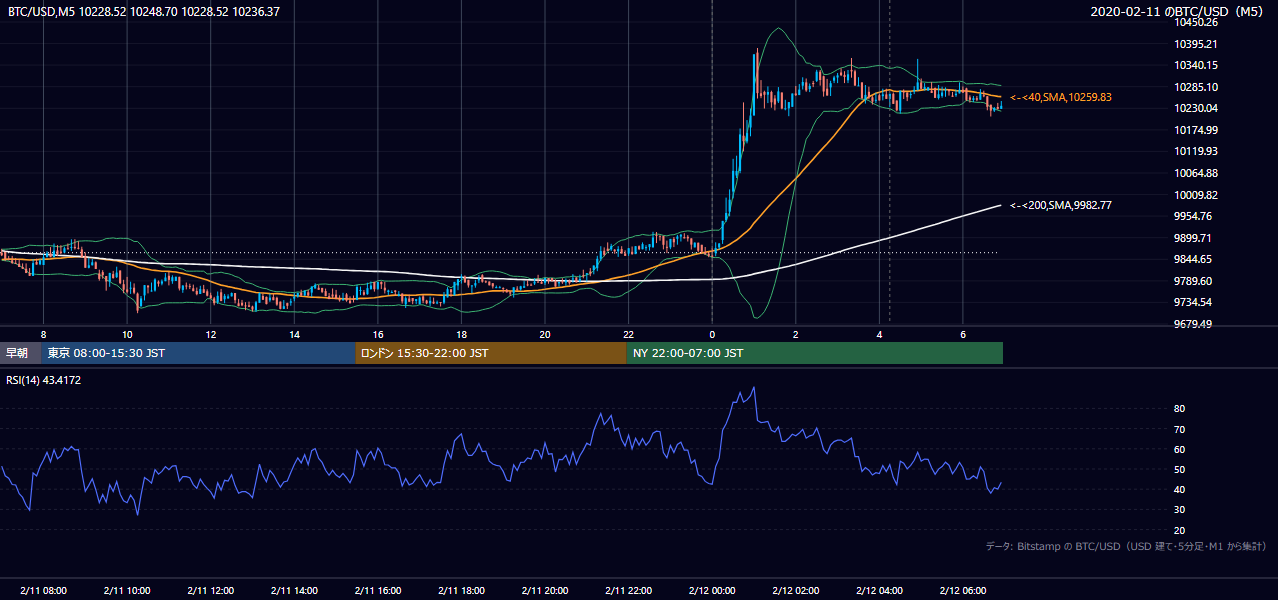
Task: Select the 東京 08:00-15:30 JST session bar
Action: [199, 353]
